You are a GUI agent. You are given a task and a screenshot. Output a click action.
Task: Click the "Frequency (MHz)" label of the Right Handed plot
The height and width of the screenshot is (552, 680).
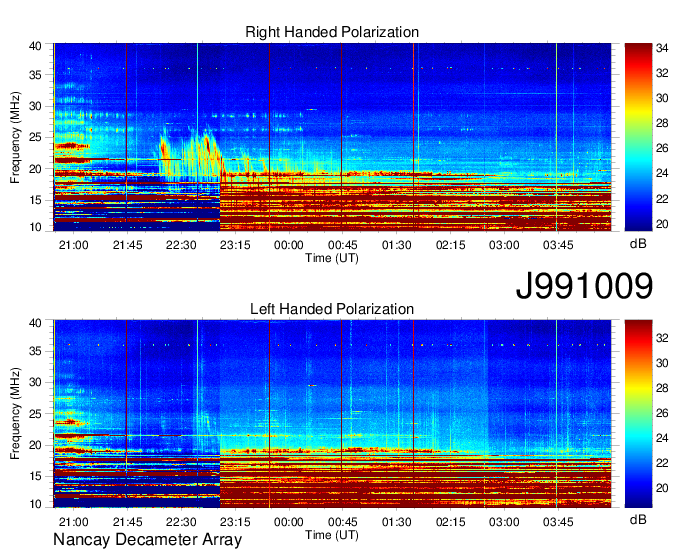coord(15,137)
